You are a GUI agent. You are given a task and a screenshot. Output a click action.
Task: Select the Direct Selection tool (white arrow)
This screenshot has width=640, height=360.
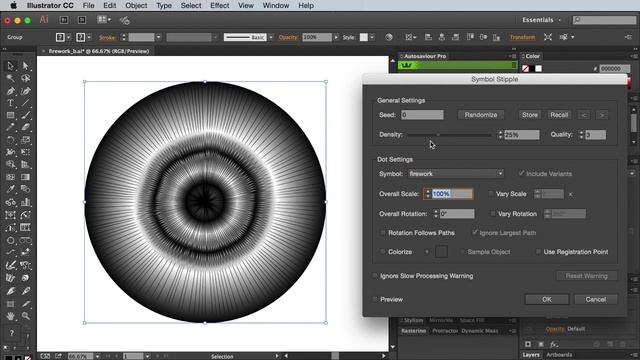click(25, 66)
